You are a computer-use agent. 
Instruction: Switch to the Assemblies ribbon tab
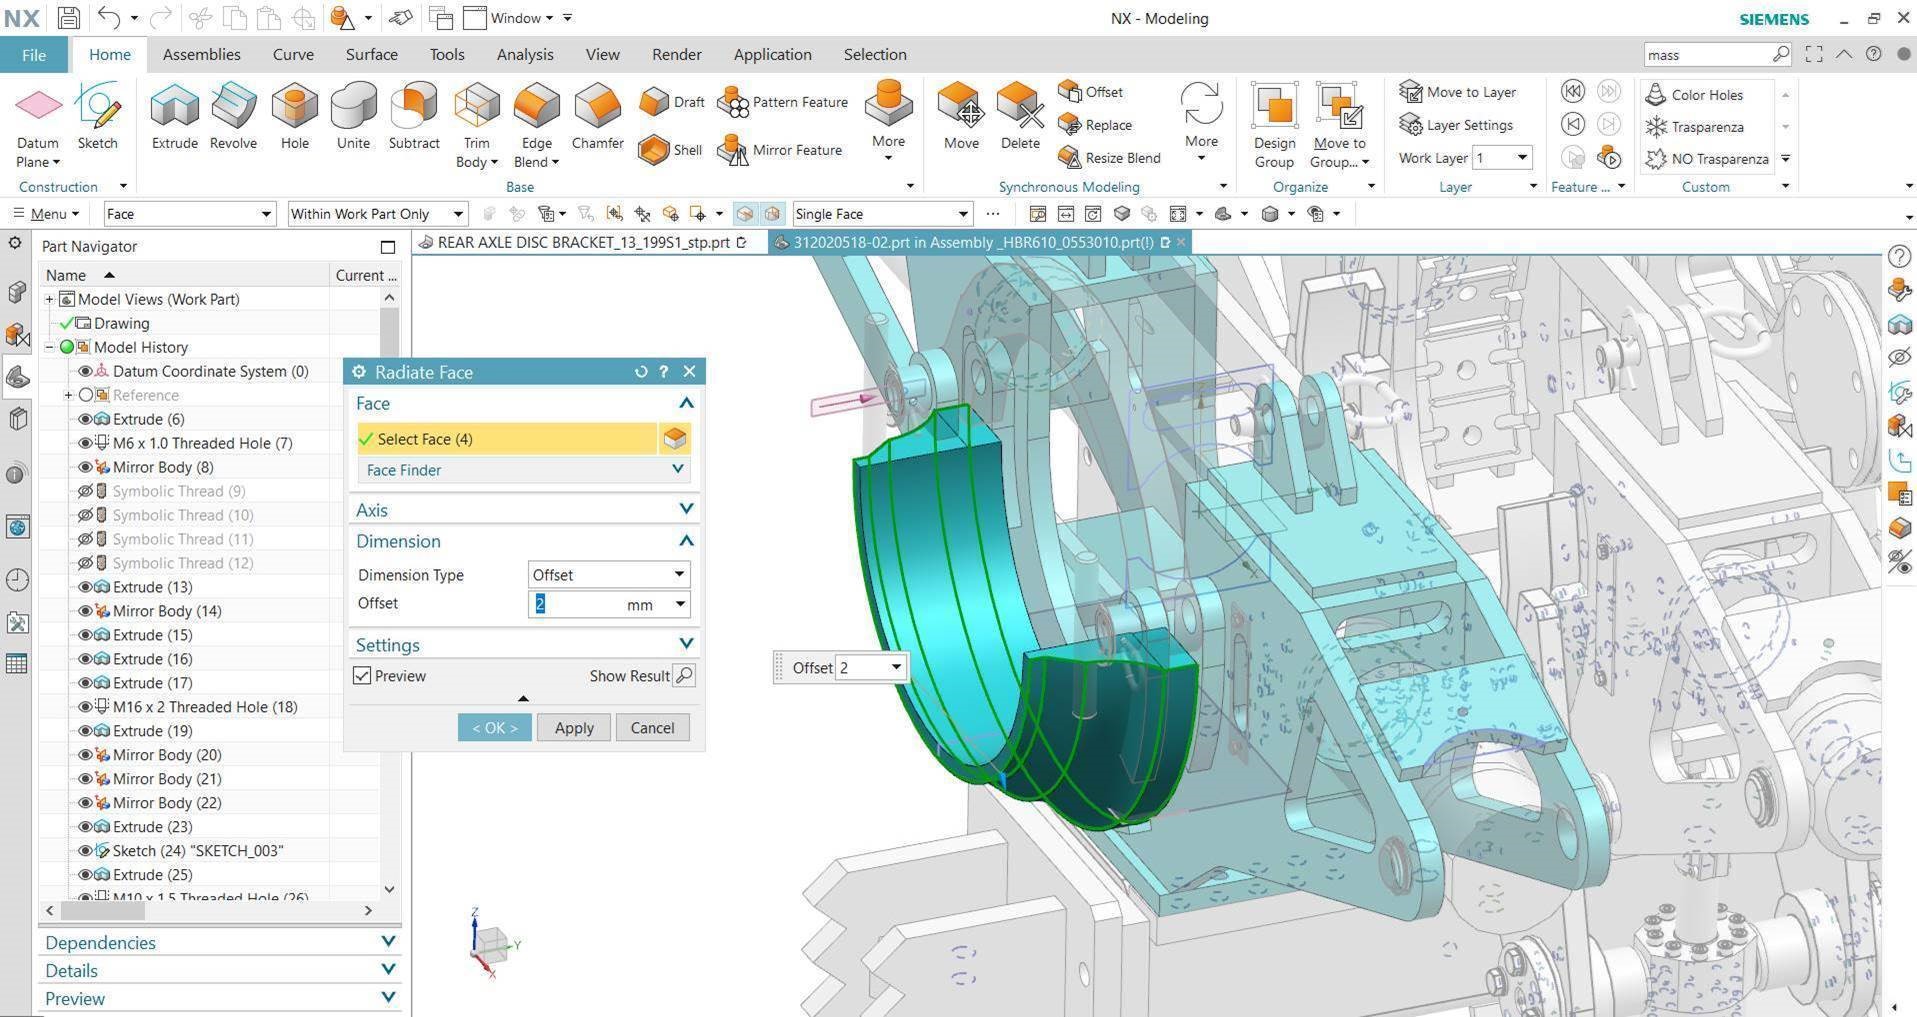201,55
